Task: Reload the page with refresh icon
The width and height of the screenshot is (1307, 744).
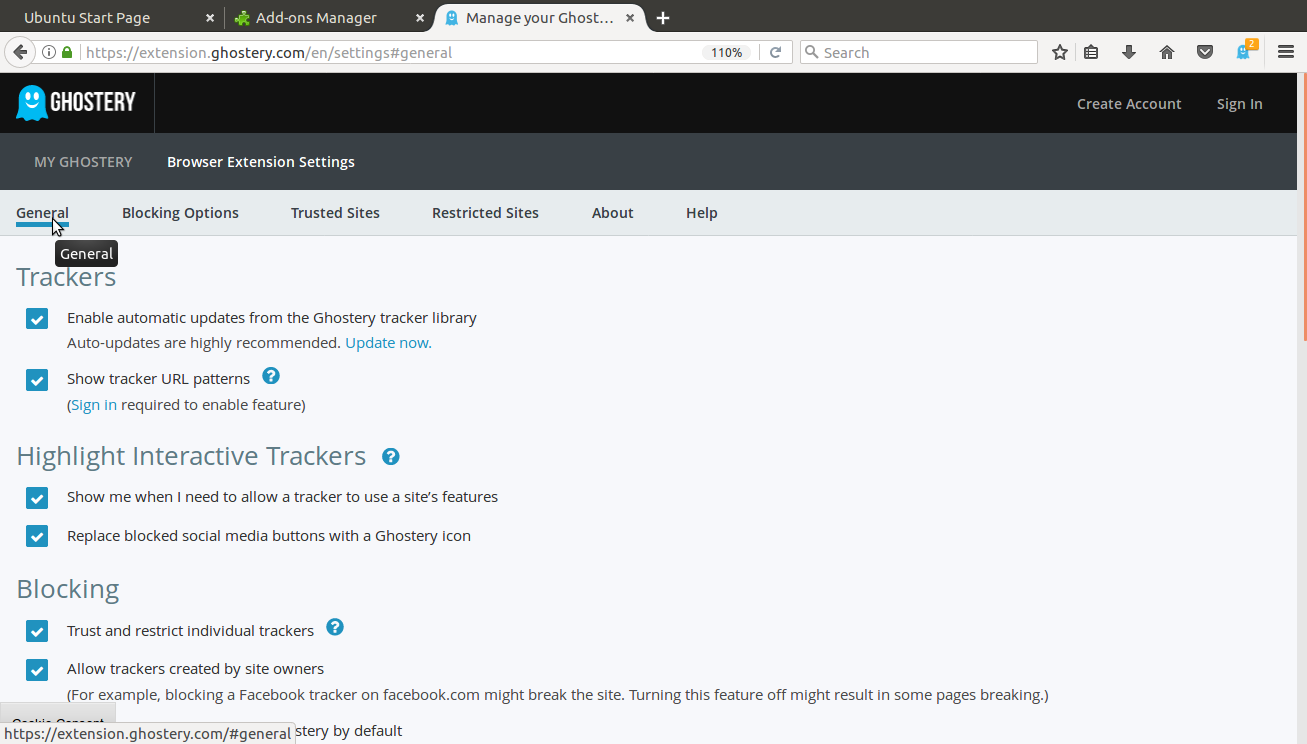Action: [x=775, y=52]
